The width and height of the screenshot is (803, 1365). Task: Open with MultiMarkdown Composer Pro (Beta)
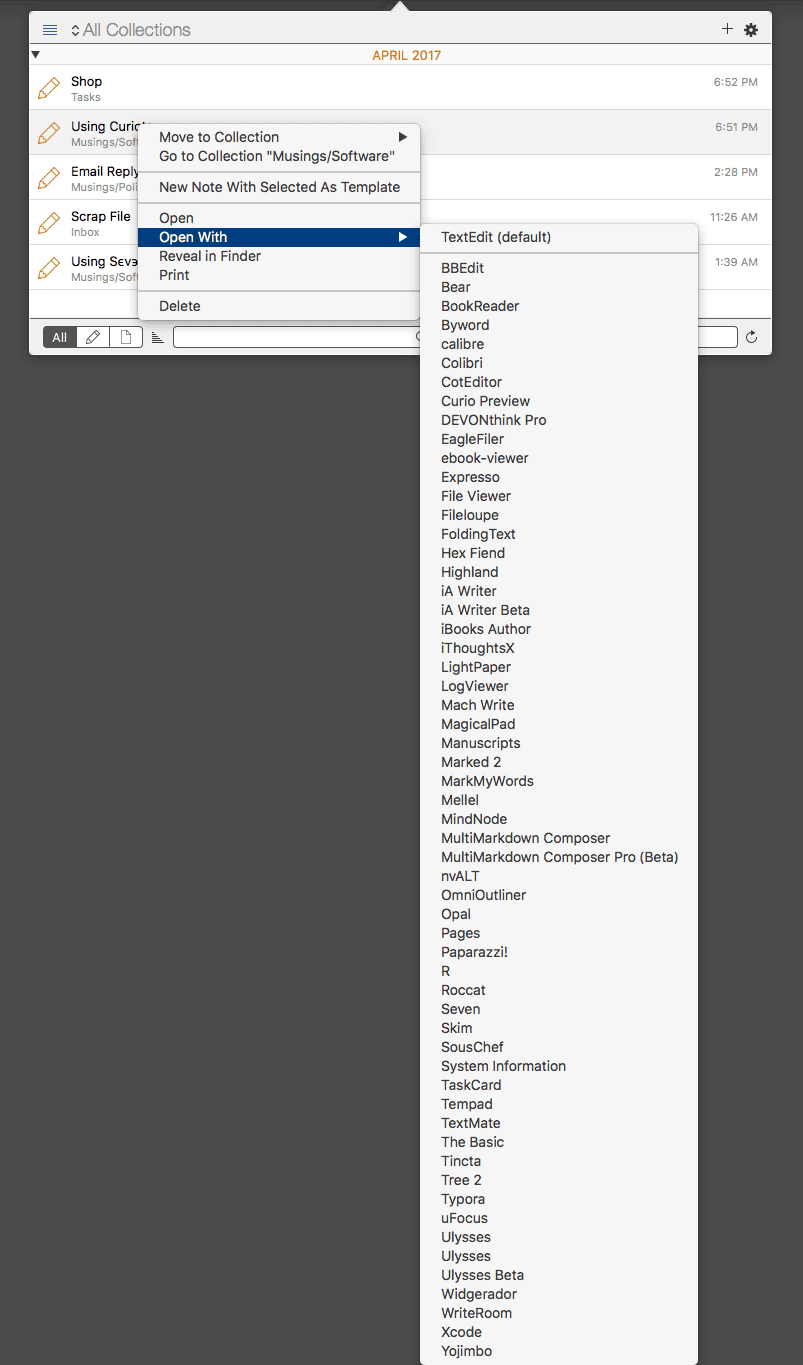(x=559, y=857)
